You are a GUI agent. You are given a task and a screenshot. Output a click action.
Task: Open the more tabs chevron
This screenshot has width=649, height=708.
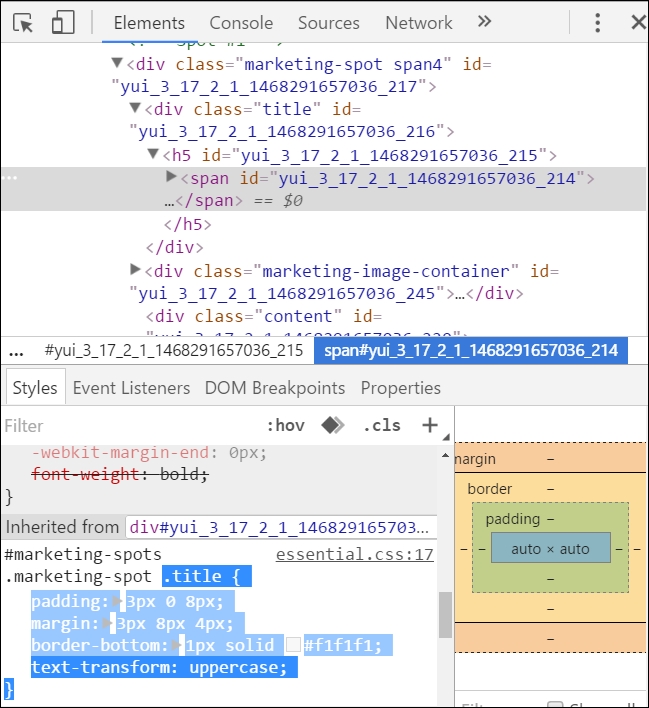click(x=484, y=21)
